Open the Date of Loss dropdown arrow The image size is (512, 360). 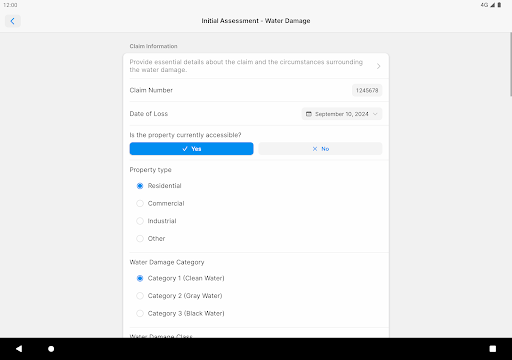(375, 114)
